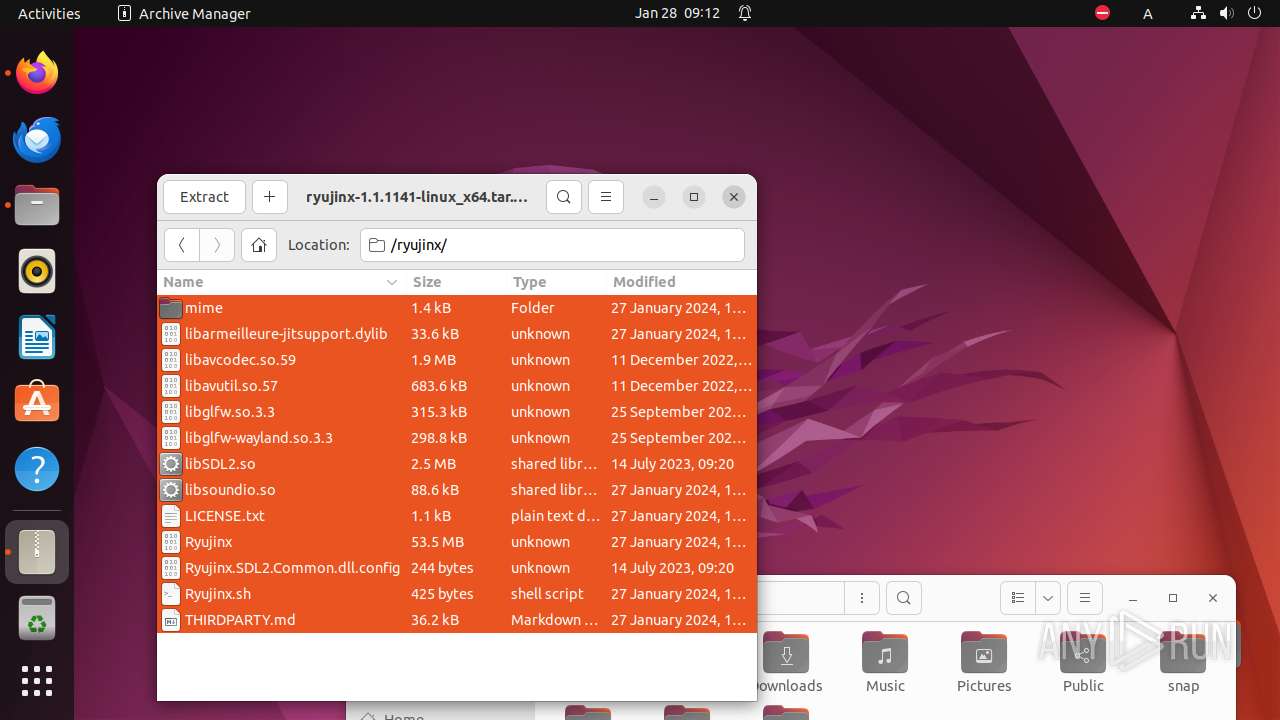
Task: Launch Thunderbird Mail from the dock
Action: point(37,139)
